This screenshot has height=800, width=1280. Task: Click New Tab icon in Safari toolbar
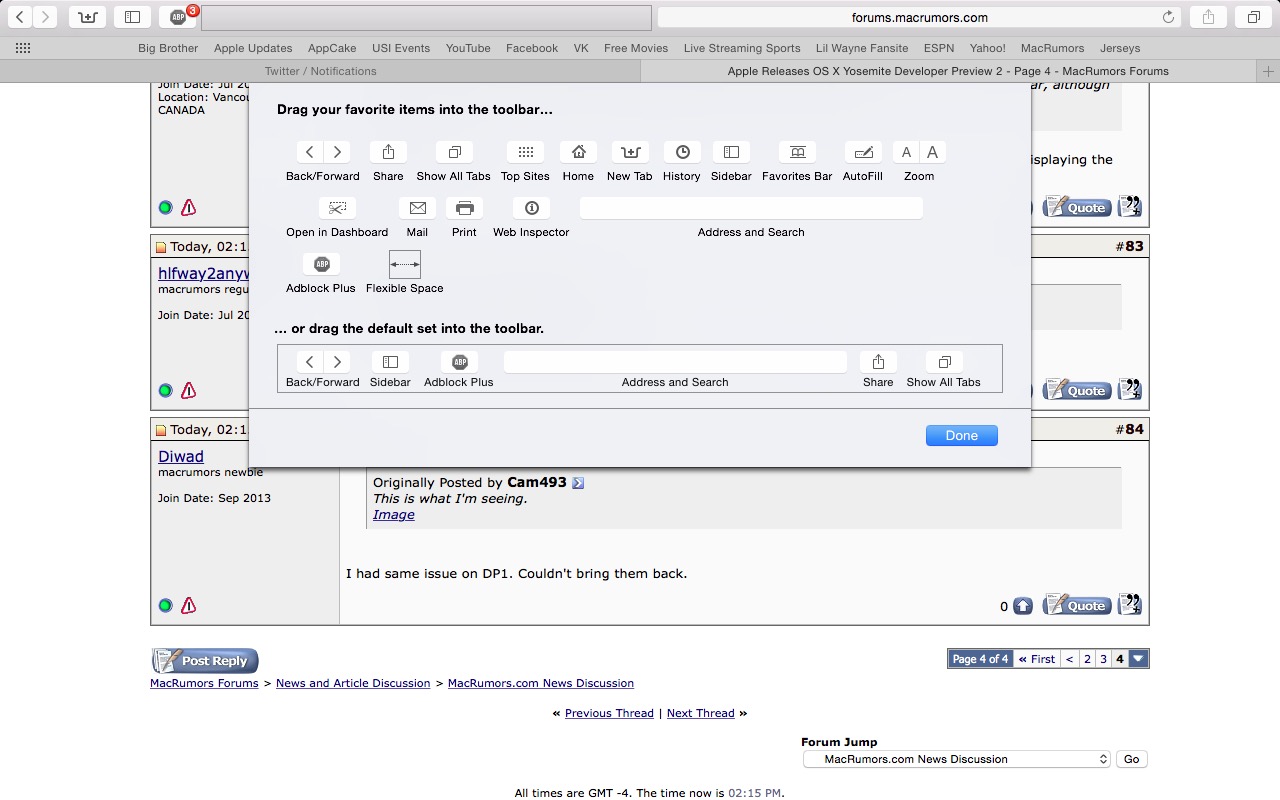[88, 17]
